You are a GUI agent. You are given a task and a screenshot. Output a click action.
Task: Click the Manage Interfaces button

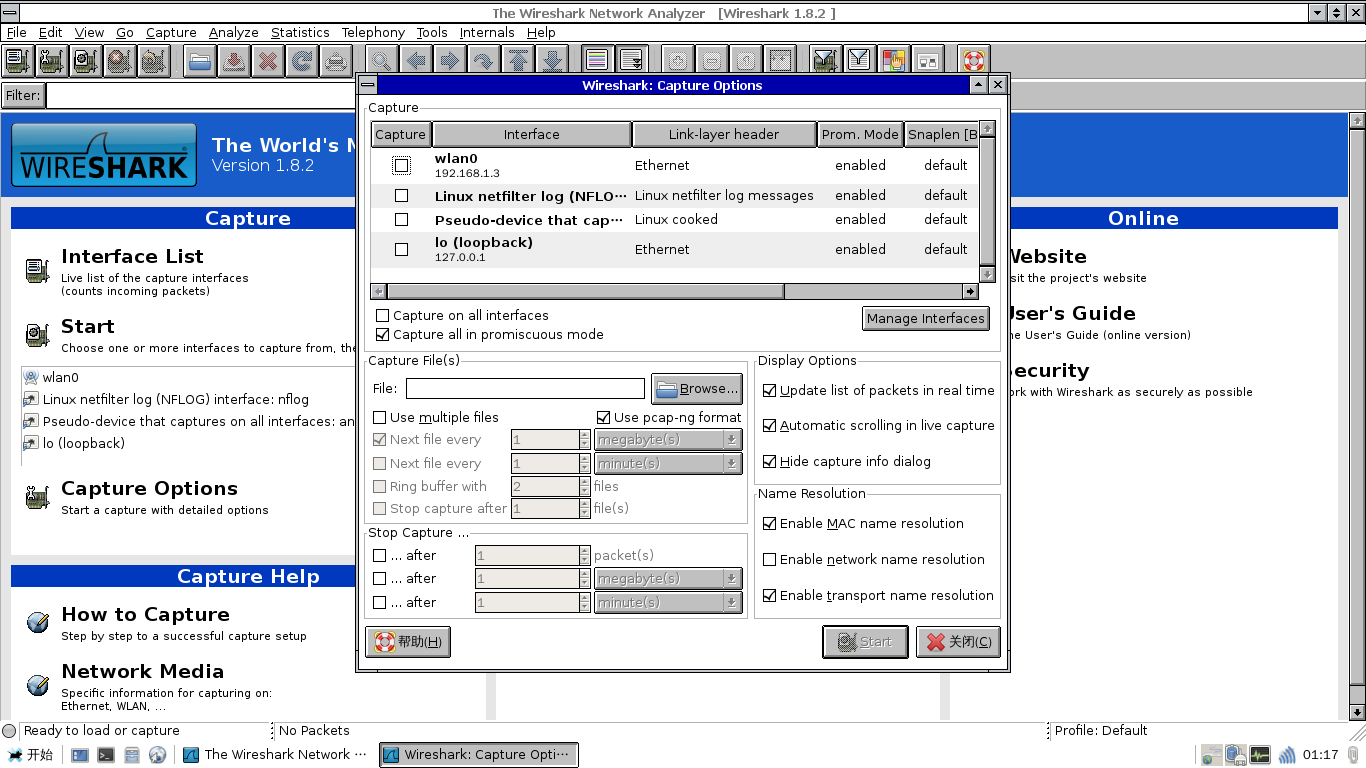(x=926, y=319)
